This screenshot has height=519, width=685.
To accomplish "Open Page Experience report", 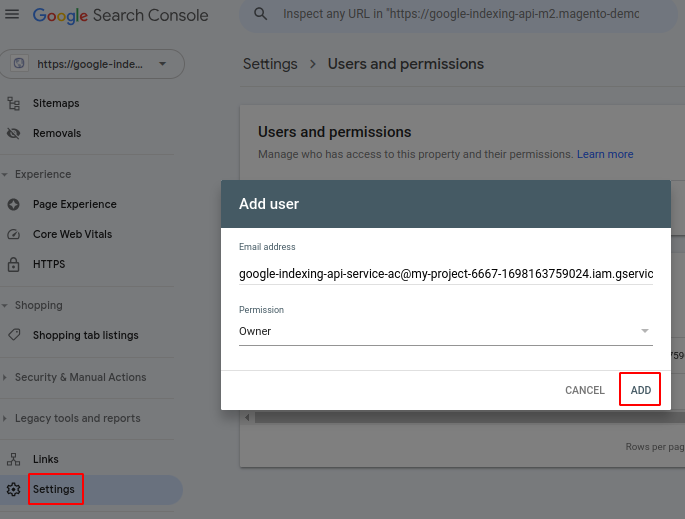I will (75, 204).
